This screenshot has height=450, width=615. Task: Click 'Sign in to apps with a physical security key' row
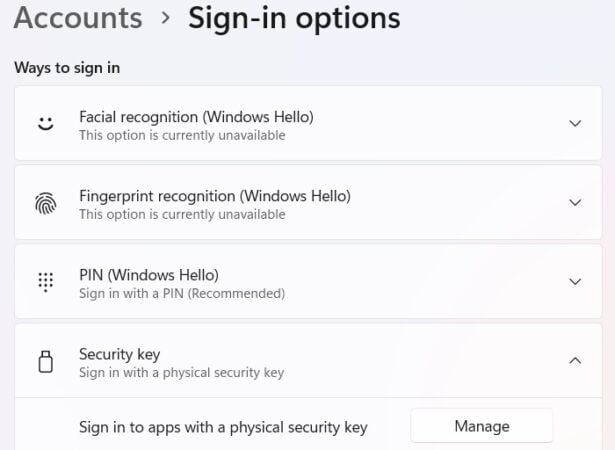[x=308, y=426]
